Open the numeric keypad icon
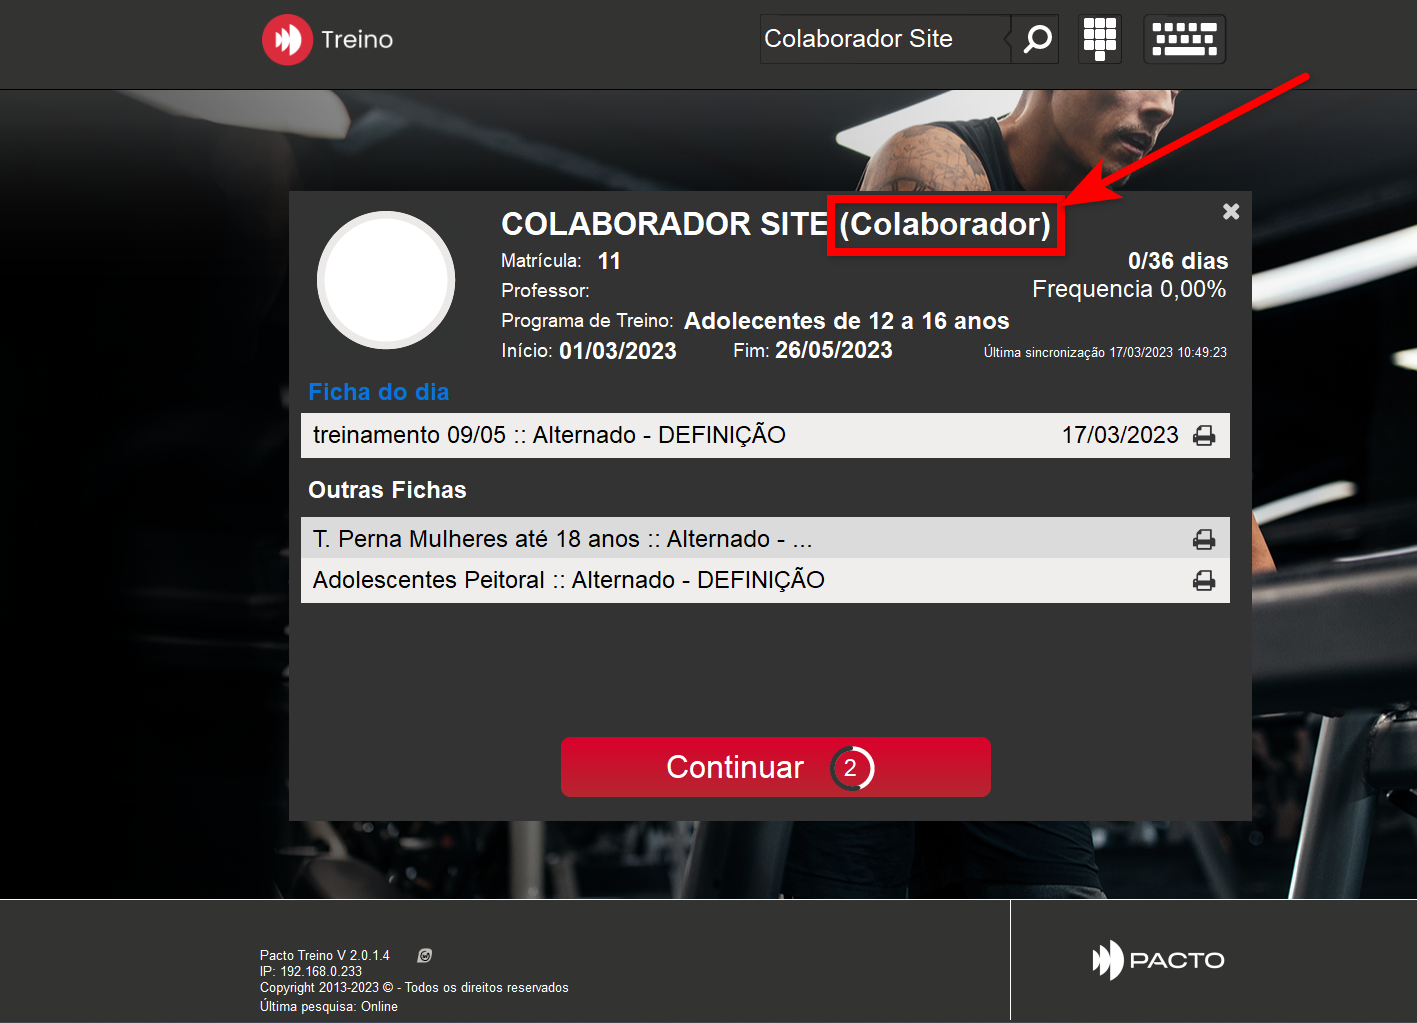Screen dimensions: 1417x1023 (1100, 39)
